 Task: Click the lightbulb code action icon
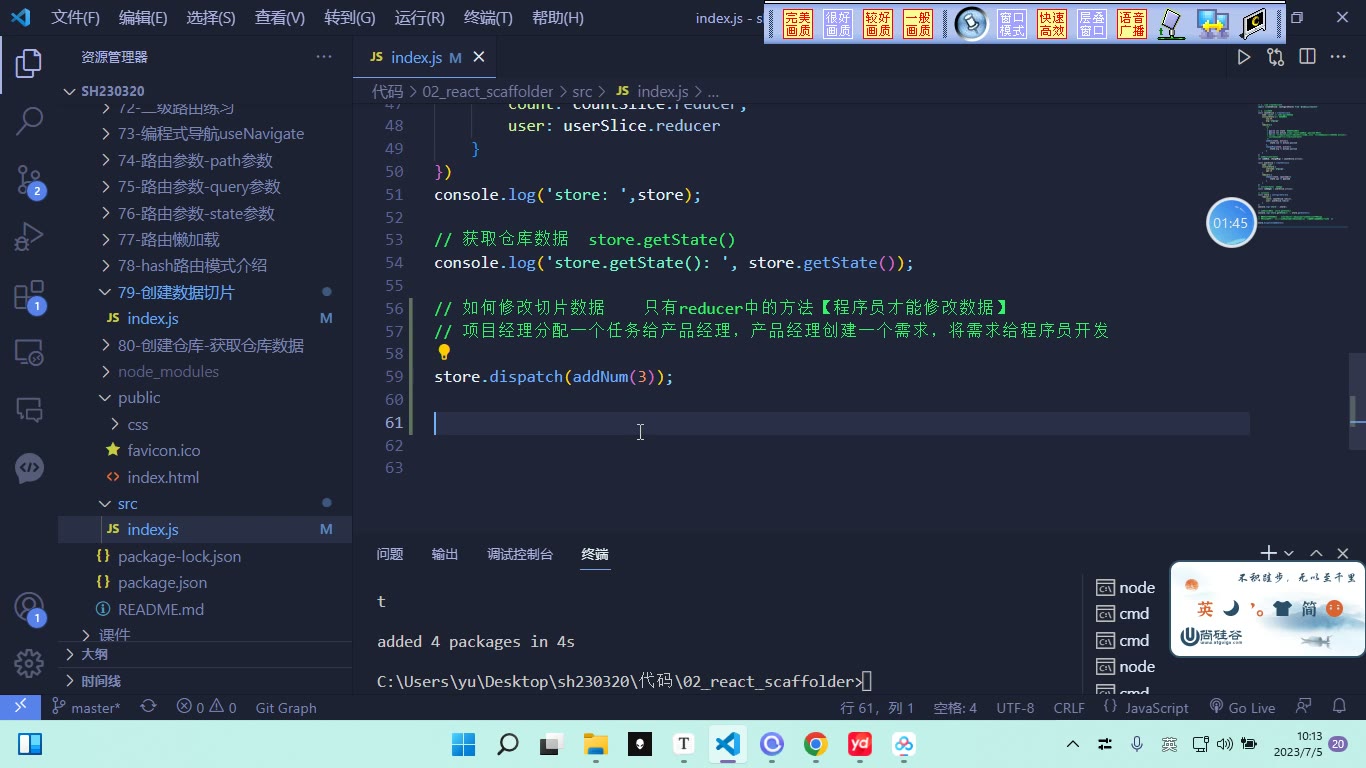[x=444, y=352]
